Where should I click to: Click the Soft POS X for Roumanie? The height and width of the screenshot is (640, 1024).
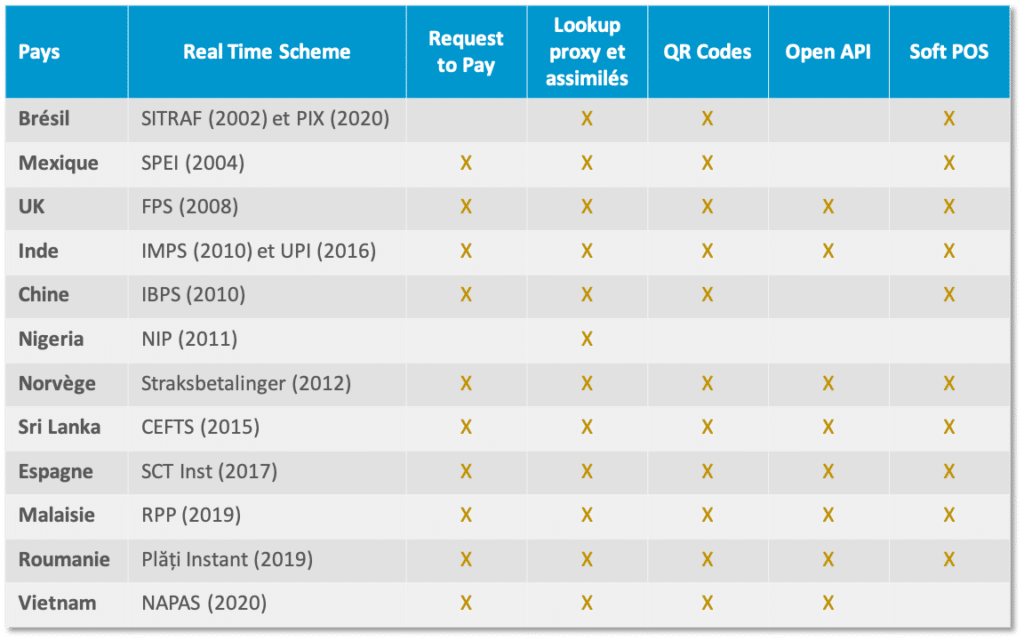[949, 559]
